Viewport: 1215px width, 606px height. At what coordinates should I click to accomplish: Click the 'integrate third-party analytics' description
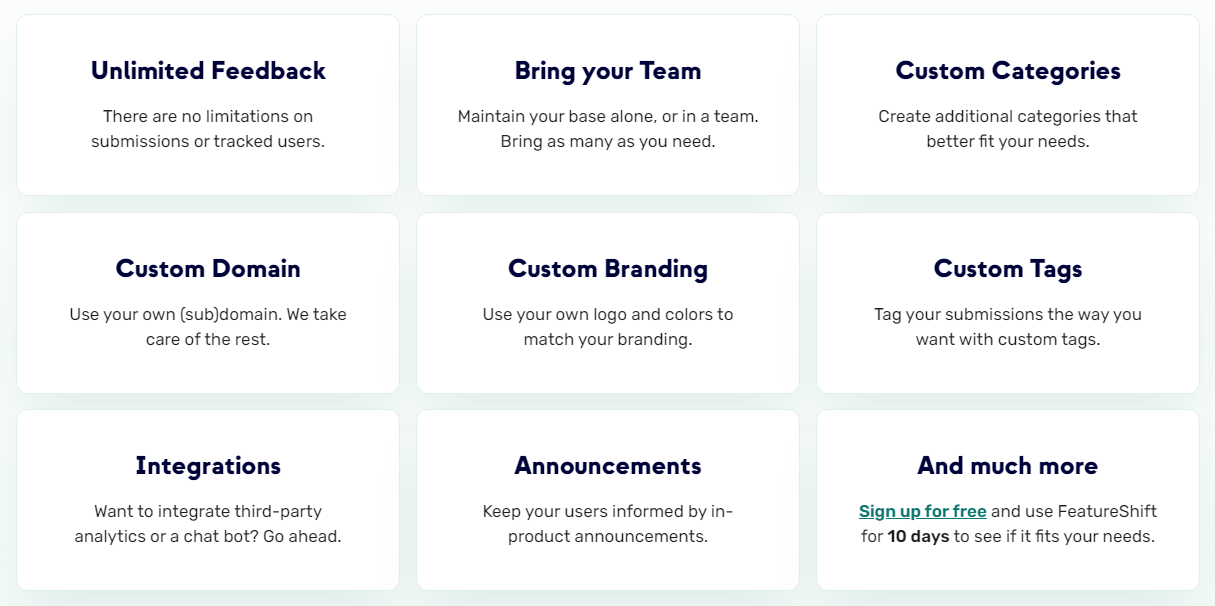tap(208, 524)
